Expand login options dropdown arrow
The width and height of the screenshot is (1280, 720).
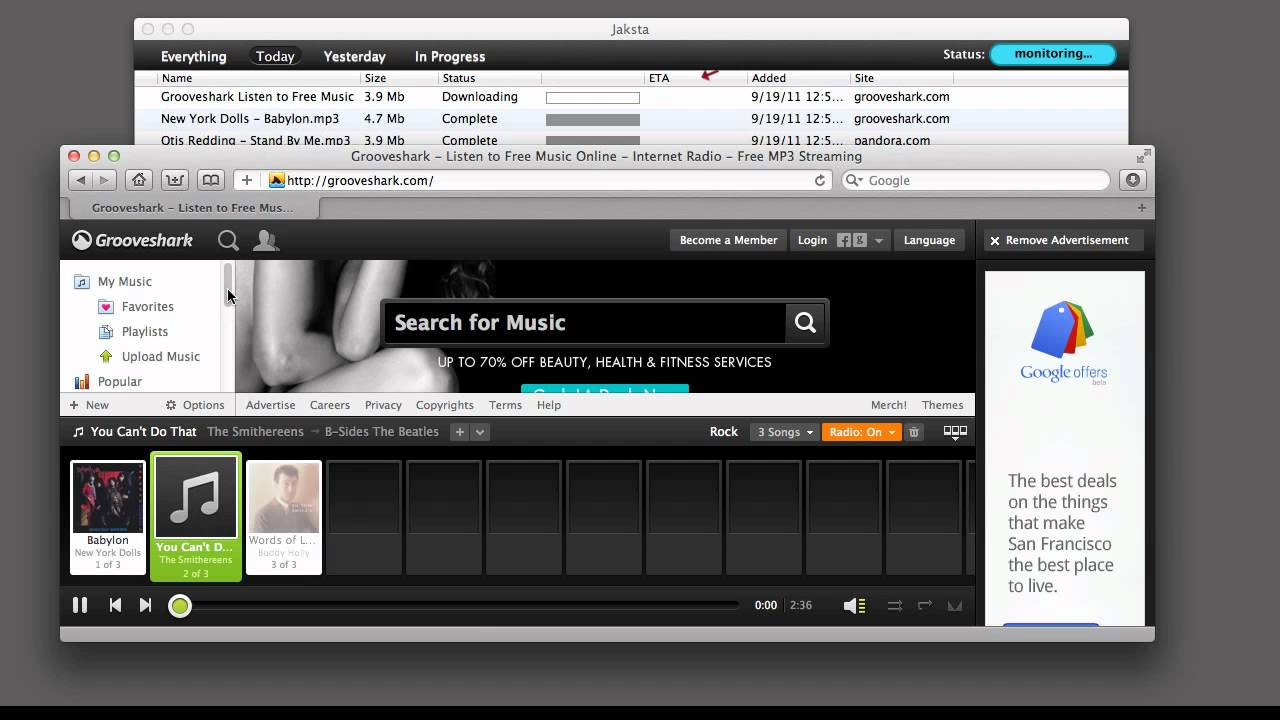[879, 241]
